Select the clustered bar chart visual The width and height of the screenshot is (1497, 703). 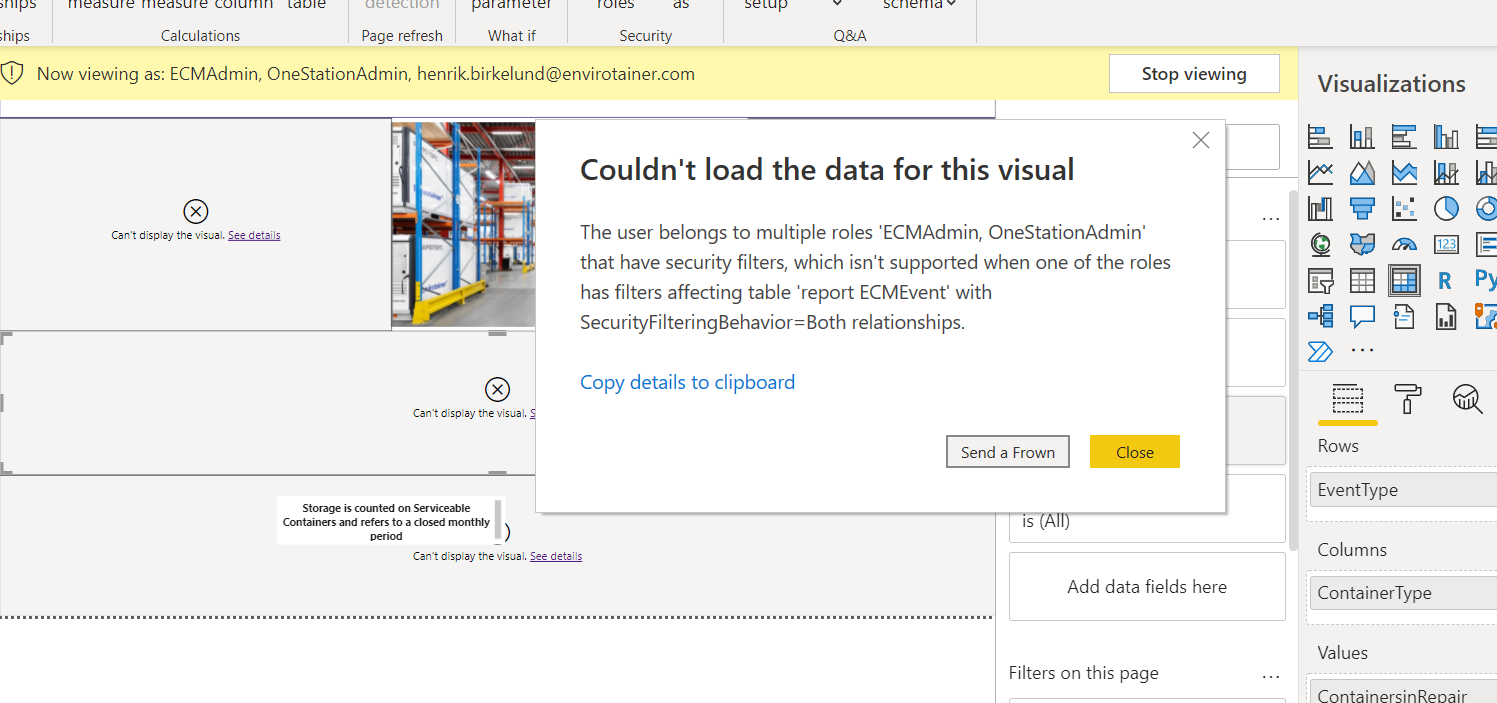[1404, 137]
